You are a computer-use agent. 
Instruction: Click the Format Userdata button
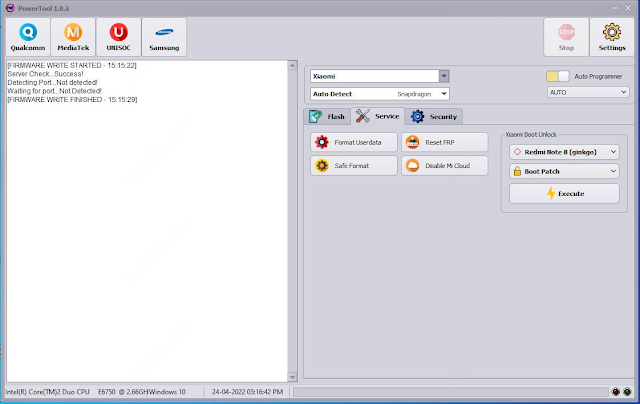point(354,142)
